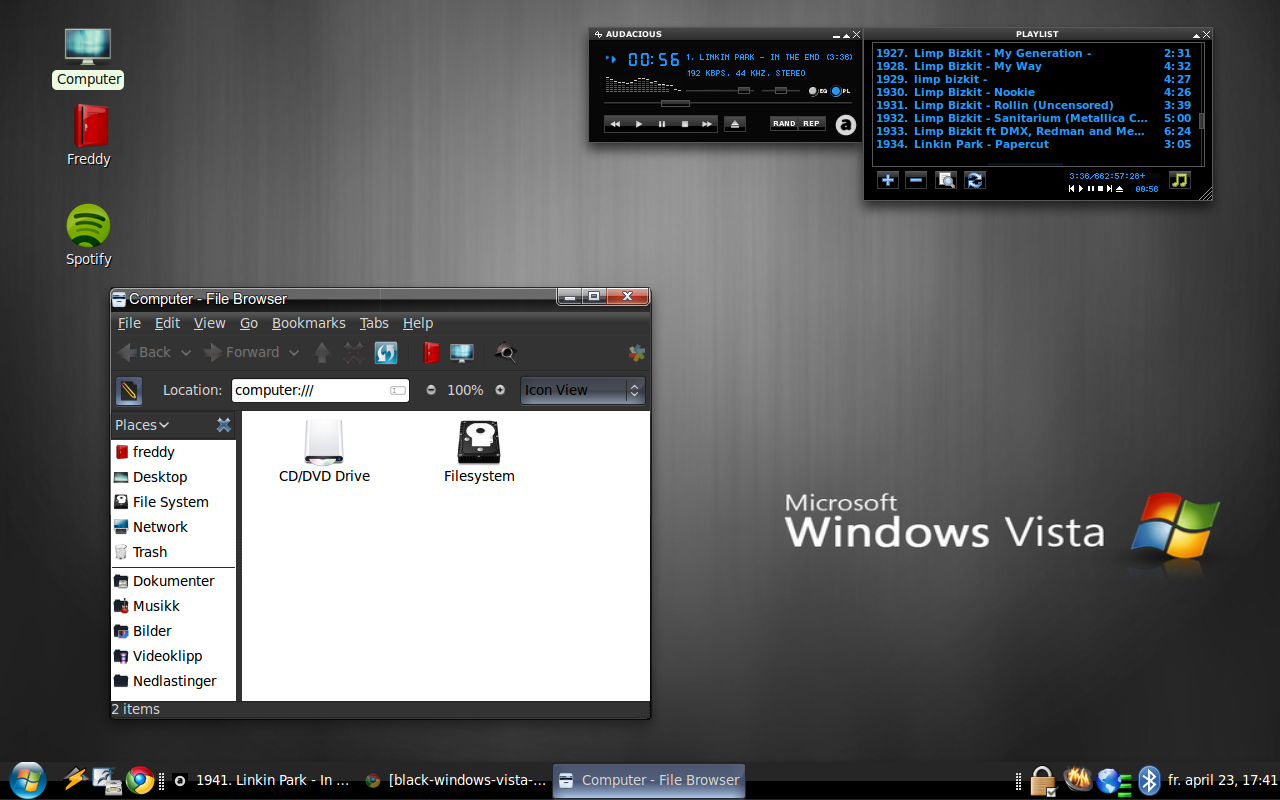Click the Audacious seek position slider
The height and width of the screenshot is (800, 1280).
[675, 103]
